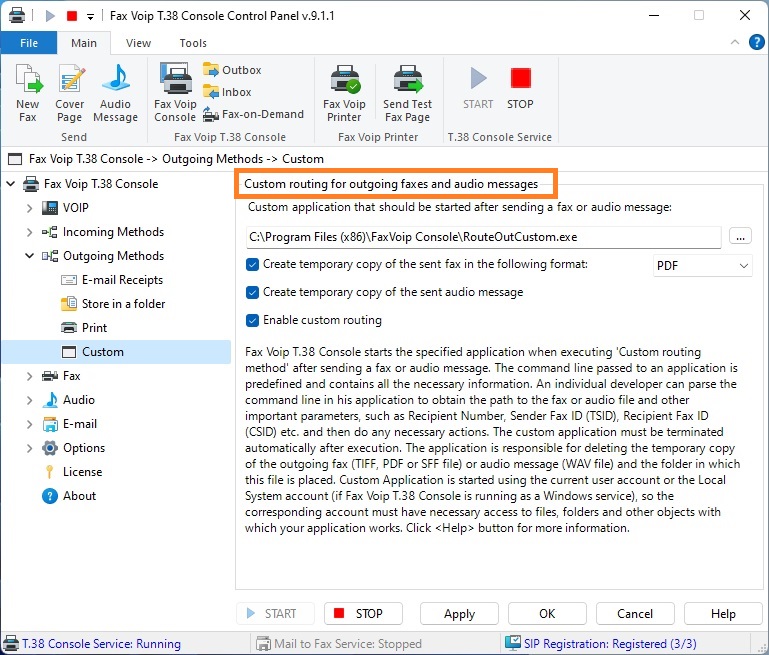Click Send Test Fax Page
The image size is (769, 655).
pos(408,93)
